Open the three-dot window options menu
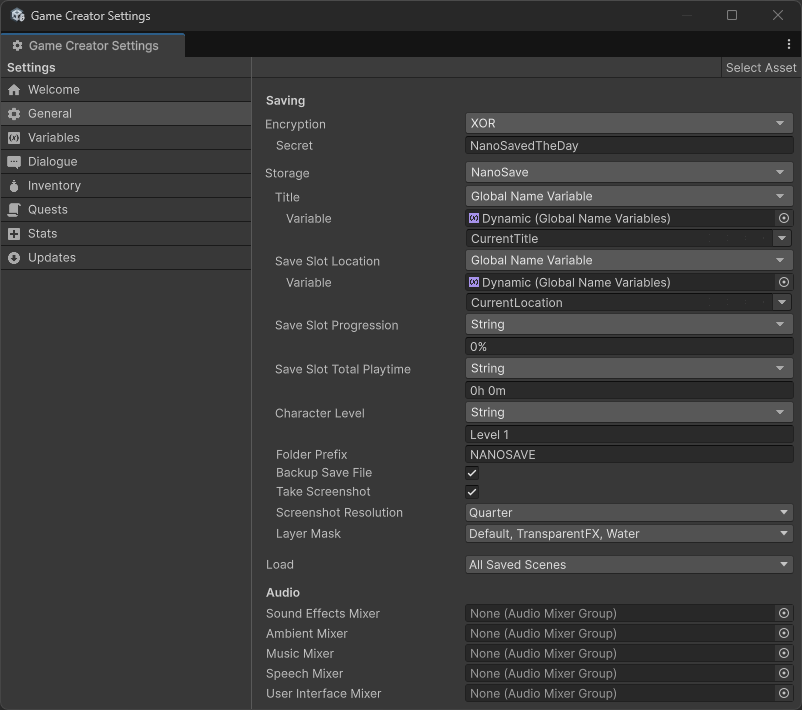Screen dimensions: 802x710 coord(789,45)
